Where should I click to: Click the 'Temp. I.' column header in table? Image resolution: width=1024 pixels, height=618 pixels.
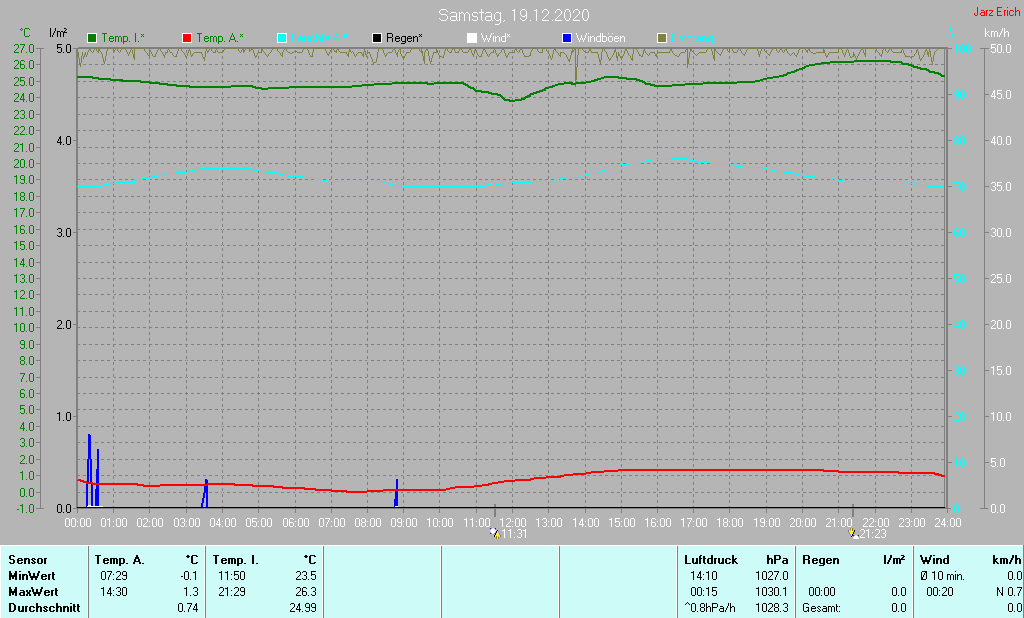(236, 560)
